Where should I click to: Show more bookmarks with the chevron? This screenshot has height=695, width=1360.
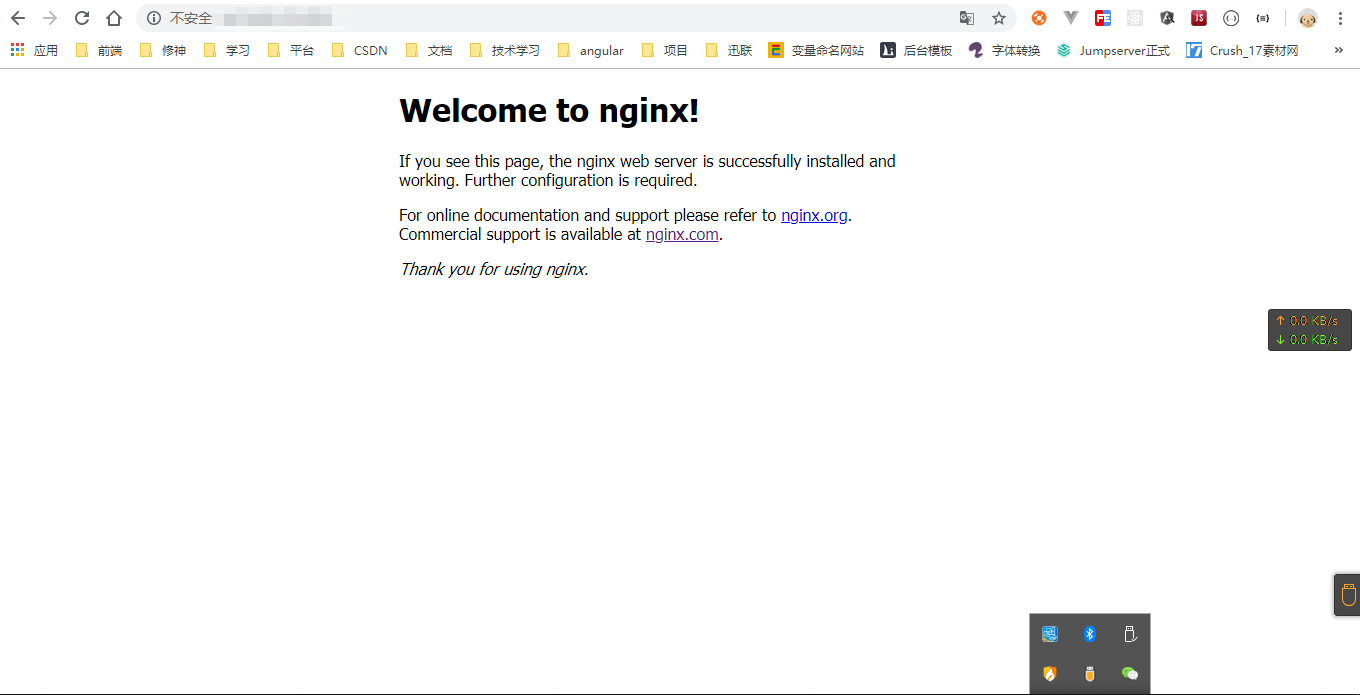point(1339,50)
